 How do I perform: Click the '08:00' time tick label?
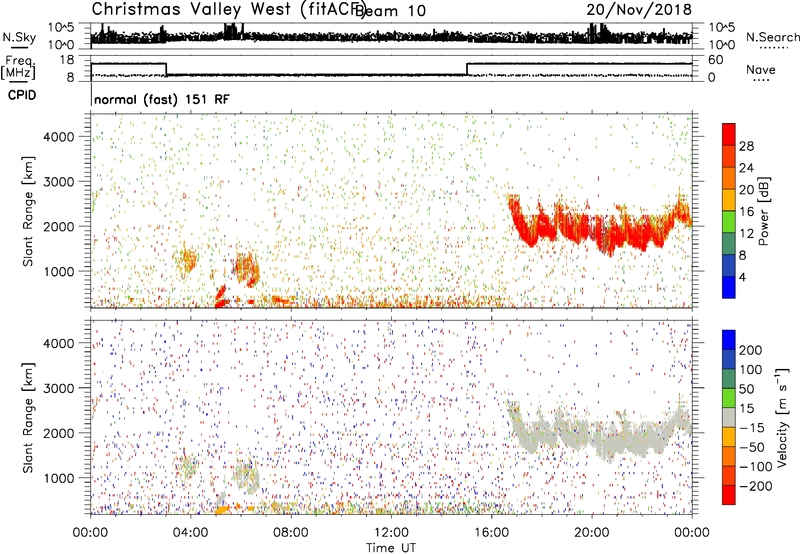[x=290, y=533]
